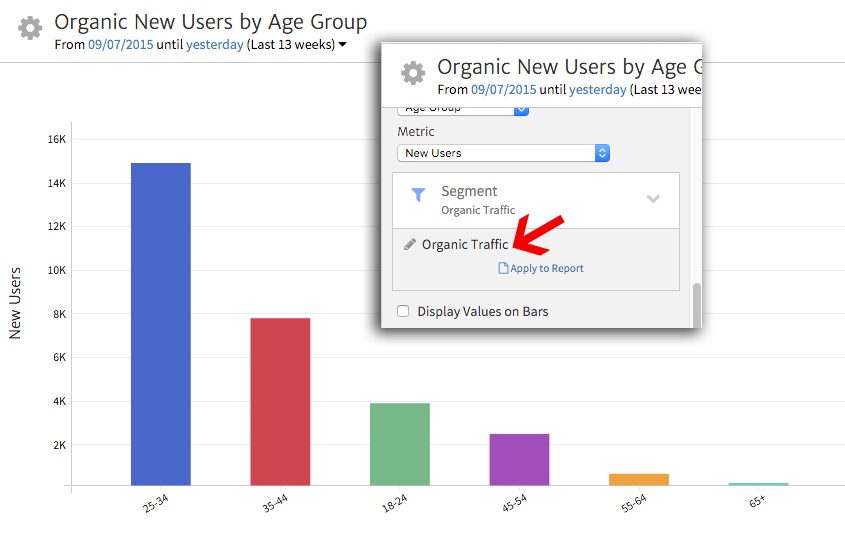
Task: Expand the Segment section chevron
Action: coord(653,199)
